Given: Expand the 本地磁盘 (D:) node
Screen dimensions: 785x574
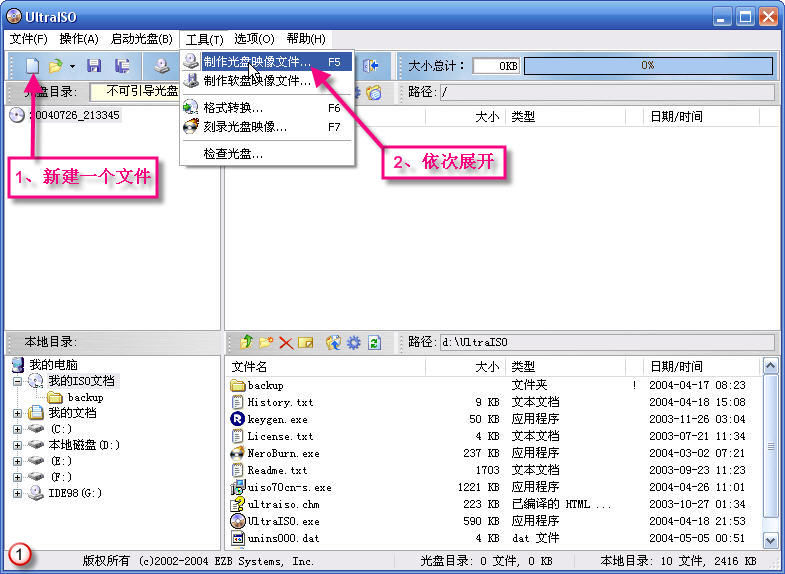Looking at the screenshot, I should pos(18,445).
